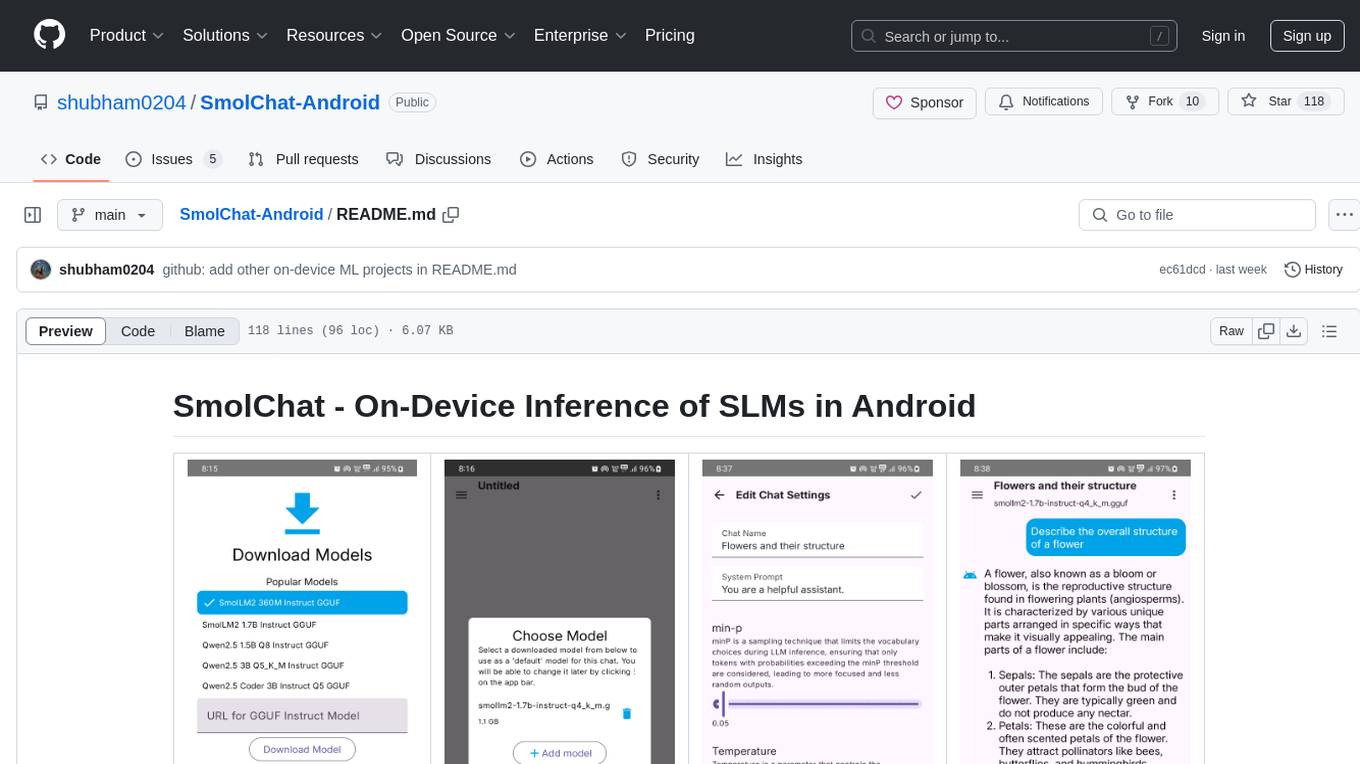The height and width of the screenshot is (764, 1360).
Task: Copy the README.md file path
Action: (451, 215)
